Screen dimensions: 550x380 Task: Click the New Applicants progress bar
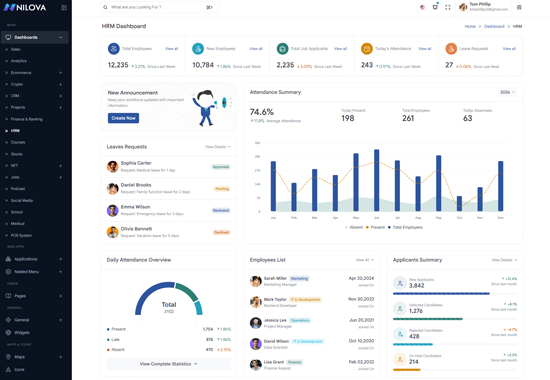[x=455, y=294]
